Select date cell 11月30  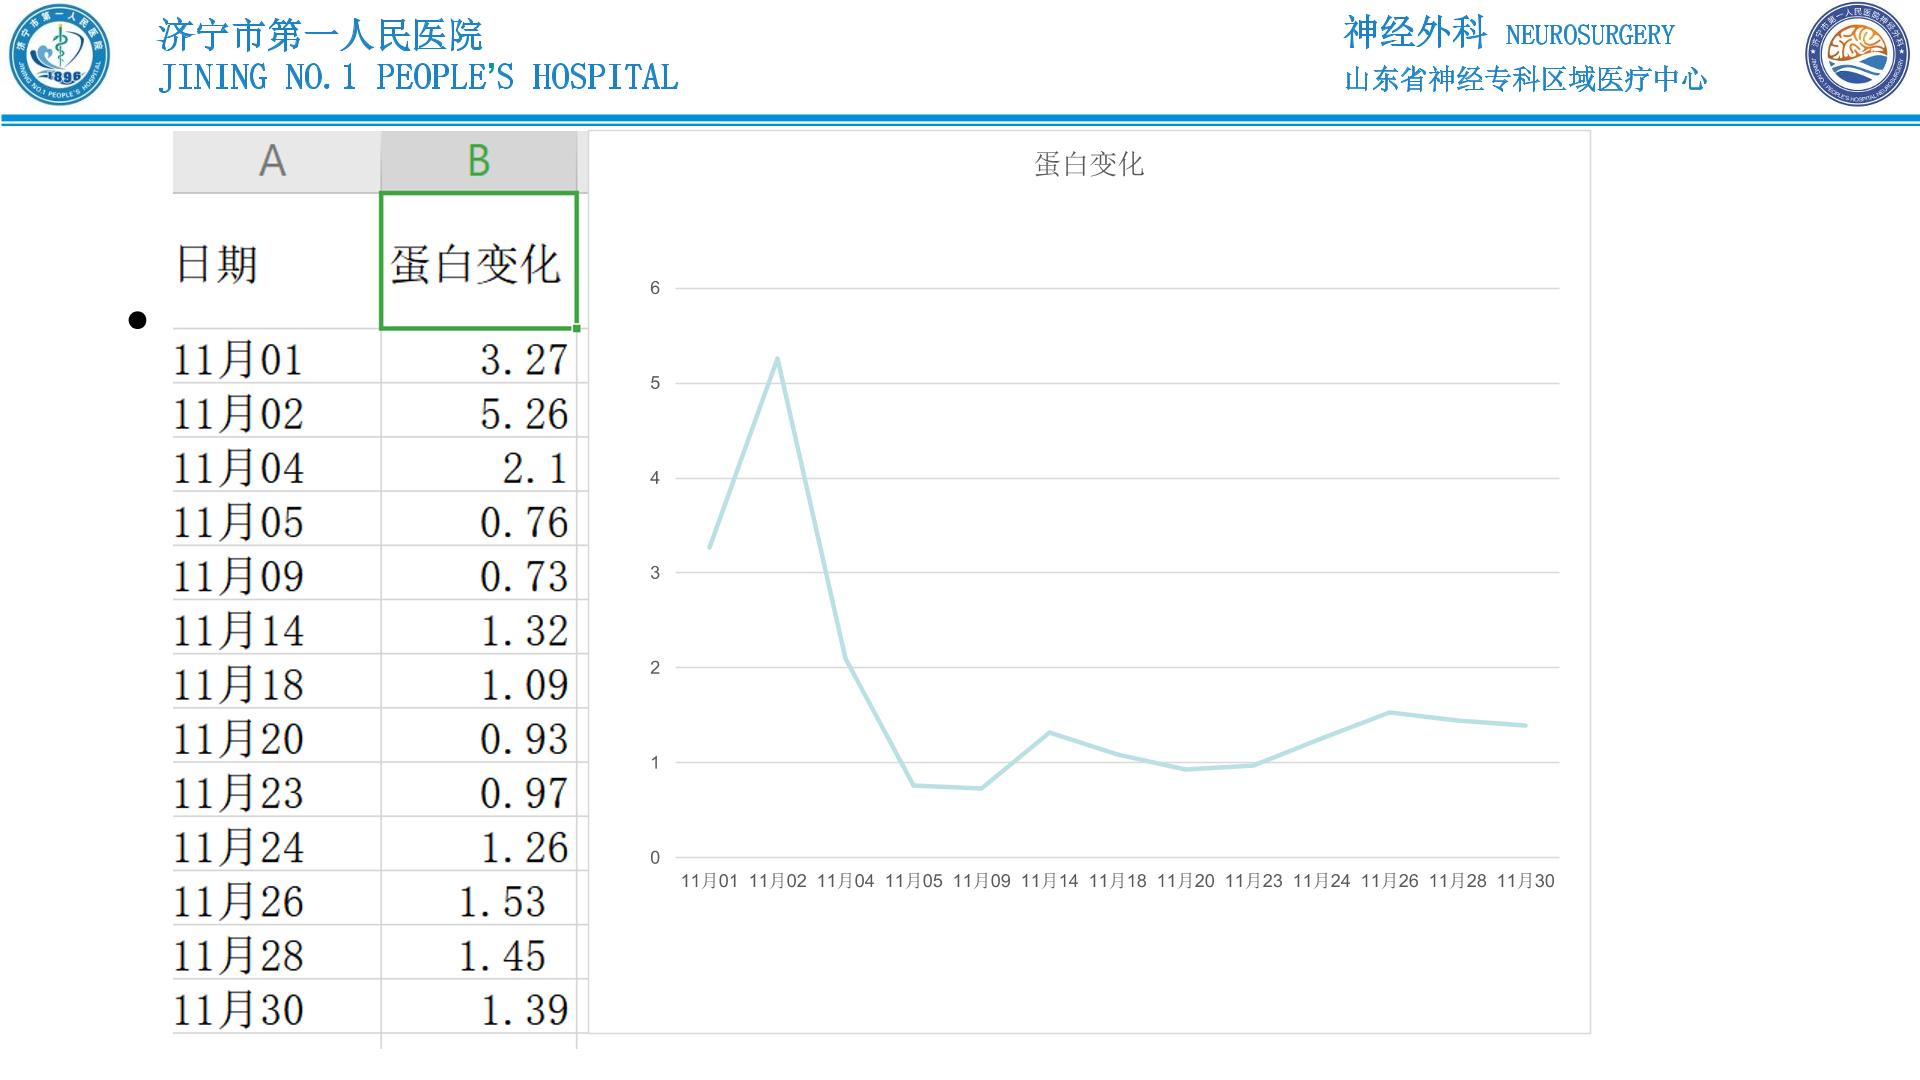pyautogui.click(x=276, y=1006)
